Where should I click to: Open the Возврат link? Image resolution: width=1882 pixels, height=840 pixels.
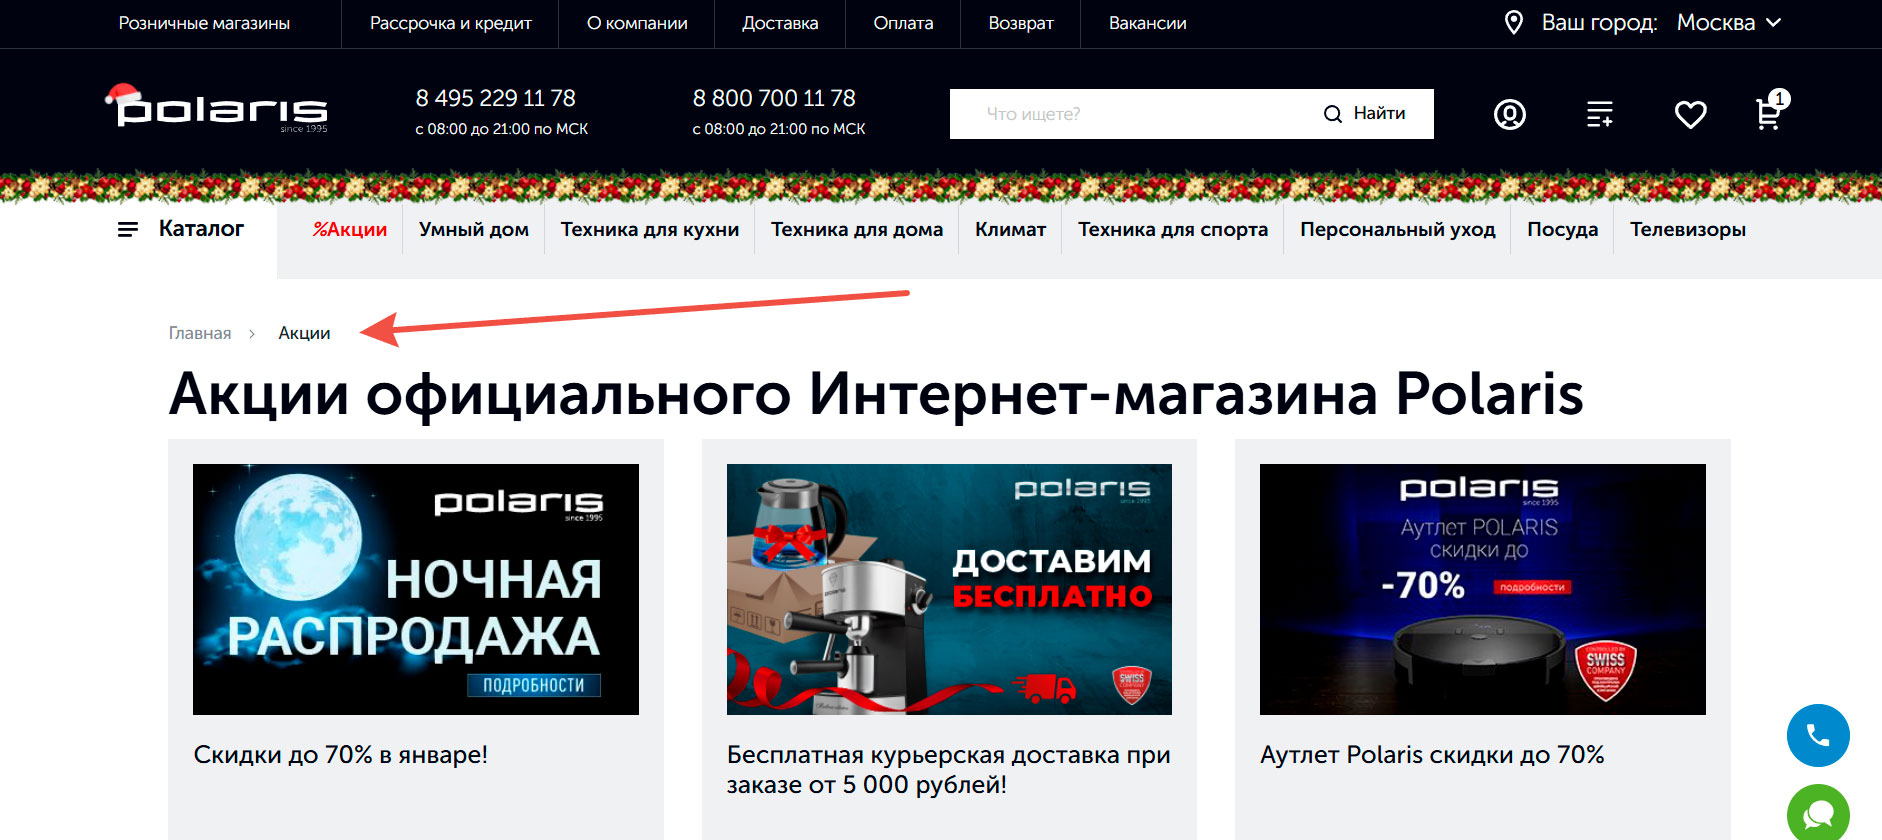(x=1021, y=23)
